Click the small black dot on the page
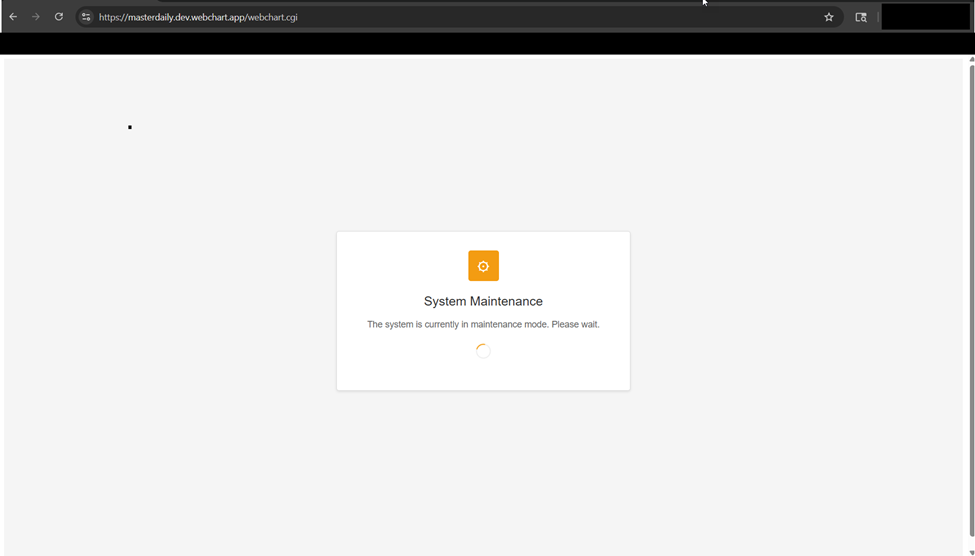The width and height of the screenshot is (975, 556). point(130,127)
